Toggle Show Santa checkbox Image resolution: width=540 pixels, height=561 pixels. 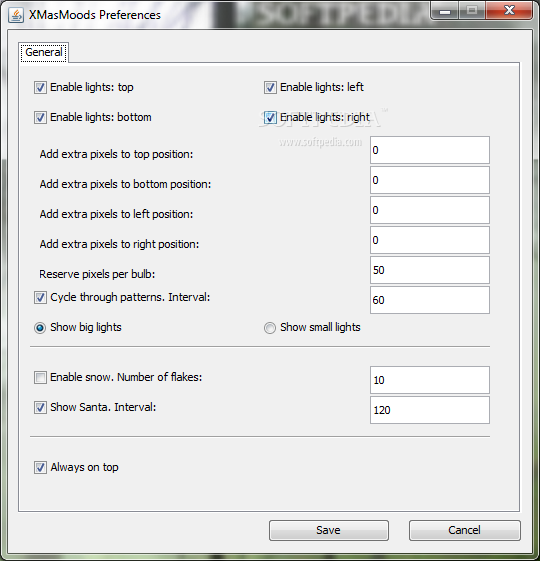(x=40, y=408)
